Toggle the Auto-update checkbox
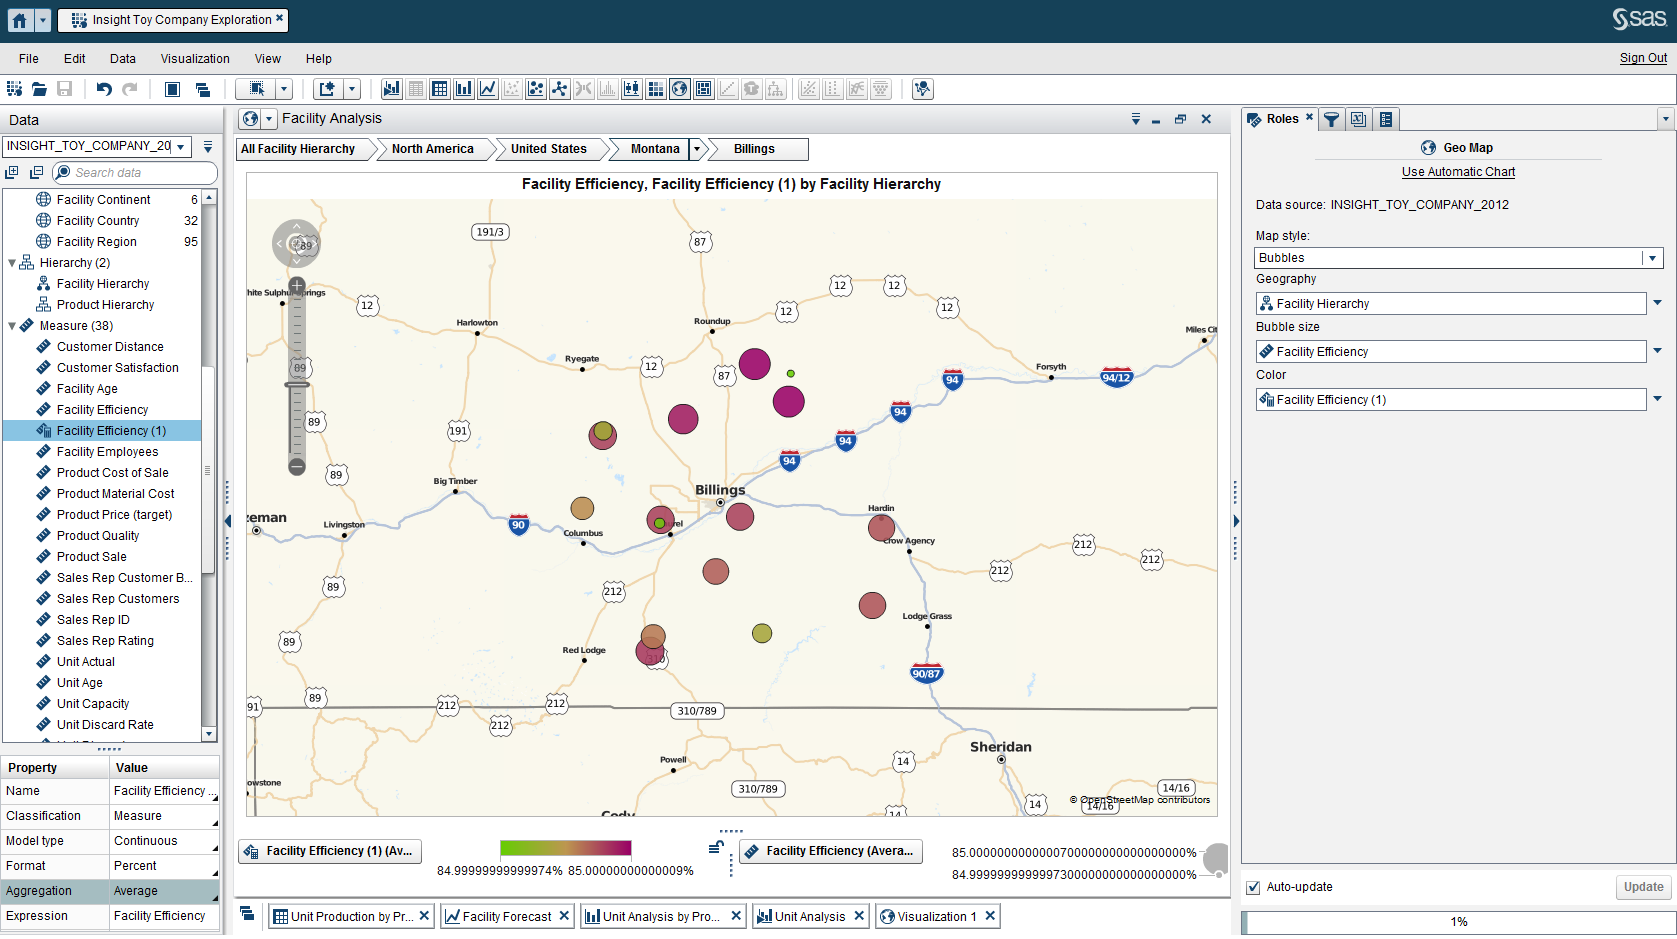Viewport: 1677px width, 939px height. point(1253,887)
